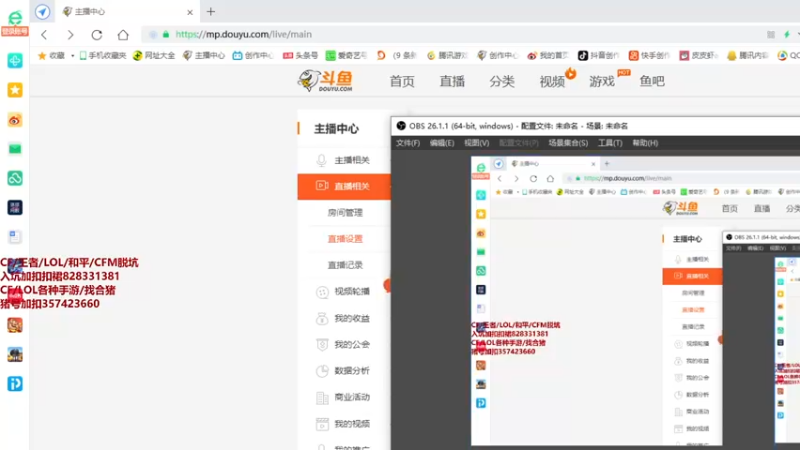Open the grid icon right of address bar
This screenshot has width=800, height=450.
pos(771,35)
